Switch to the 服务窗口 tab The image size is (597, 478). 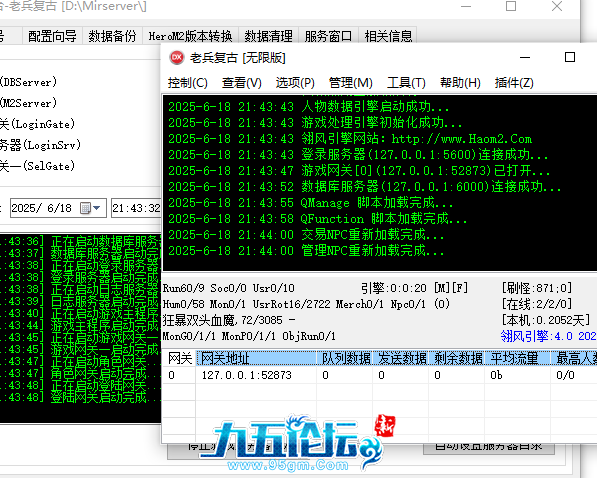[x=328, y=36]
